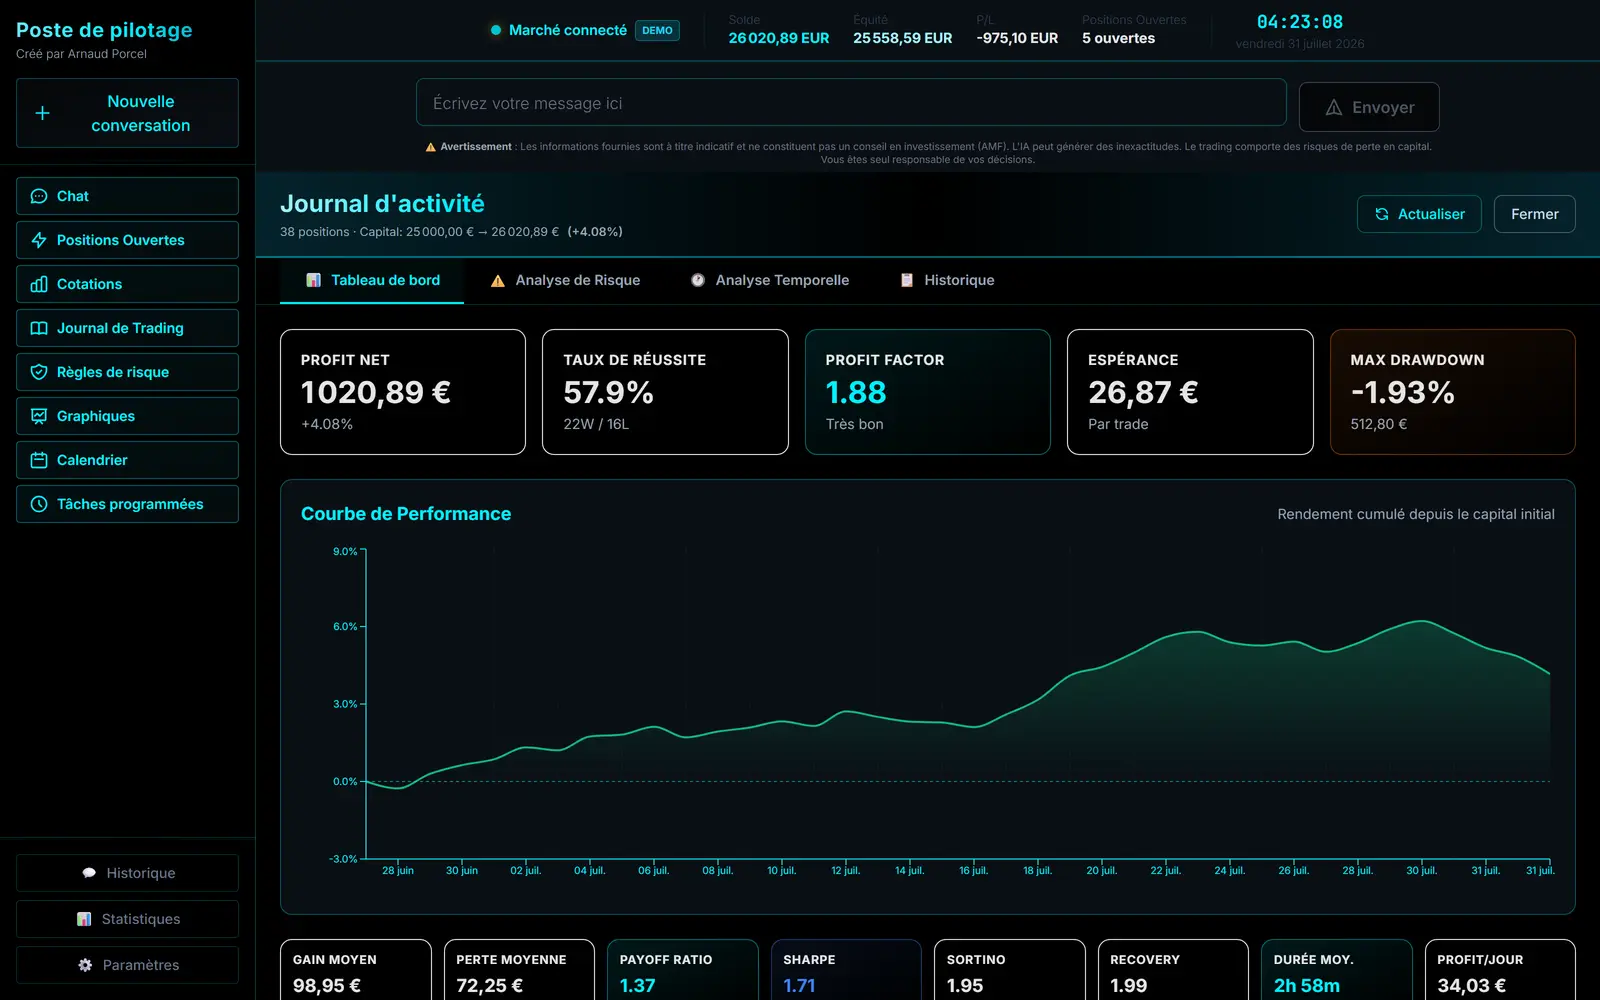Image resolution: width=1600 pixels, height=1000 pixels.
Task: Click the Actualiser refresh button
Action: click(x=1419, y=214)
